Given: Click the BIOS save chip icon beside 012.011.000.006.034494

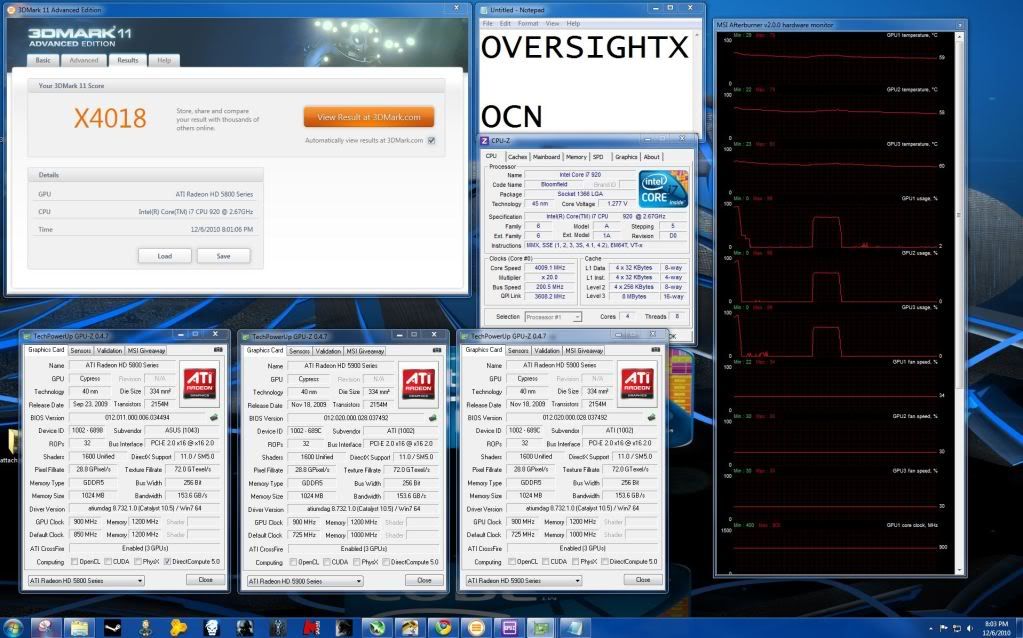Looking at the screenshot, I should [213, 418].
